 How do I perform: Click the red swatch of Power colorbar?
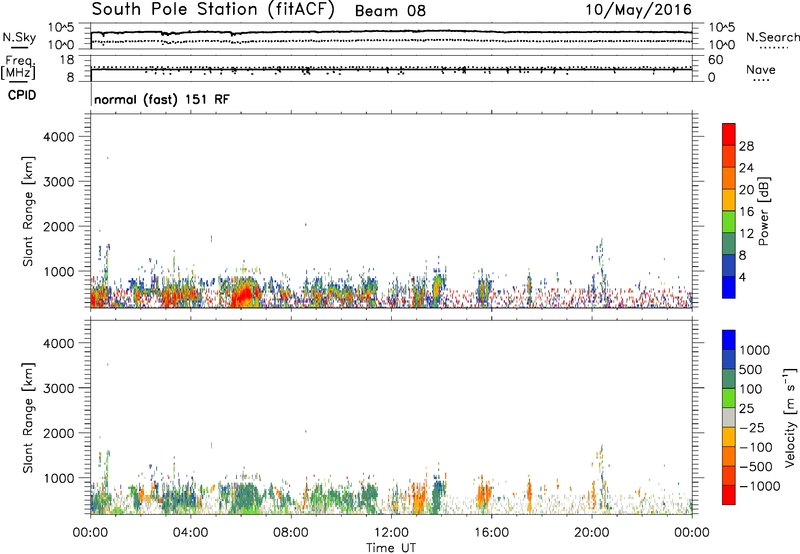pos(729,134)
